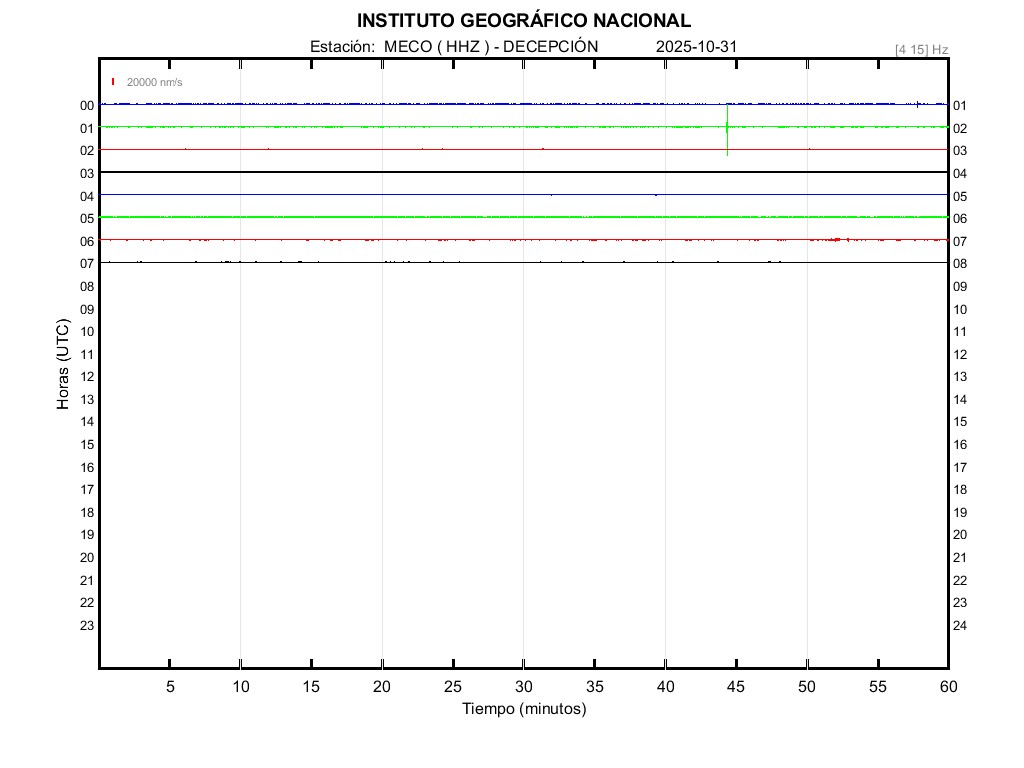Click the small blue spike near minute 58

[x=917, y=104]
